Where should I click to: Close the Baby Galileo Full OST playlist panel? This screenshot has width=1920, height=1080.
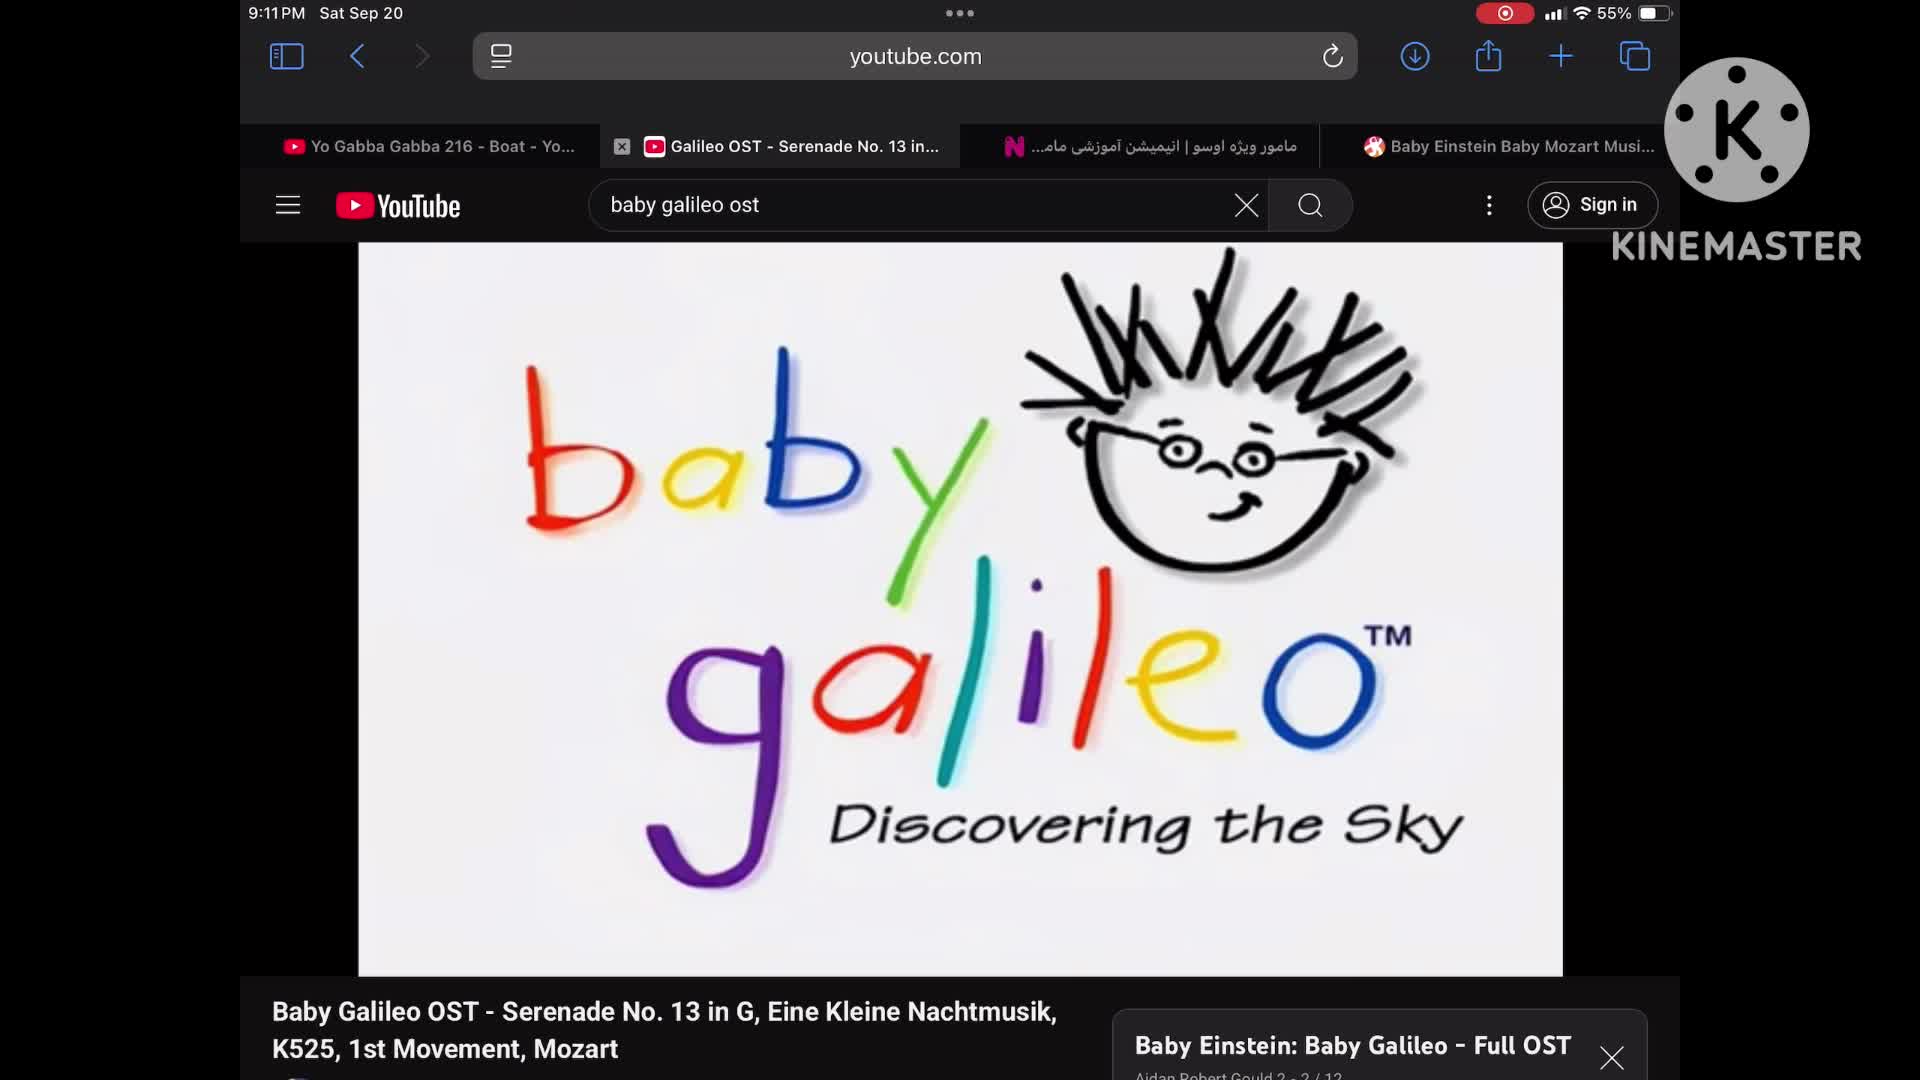[x=1611, y=1057]
